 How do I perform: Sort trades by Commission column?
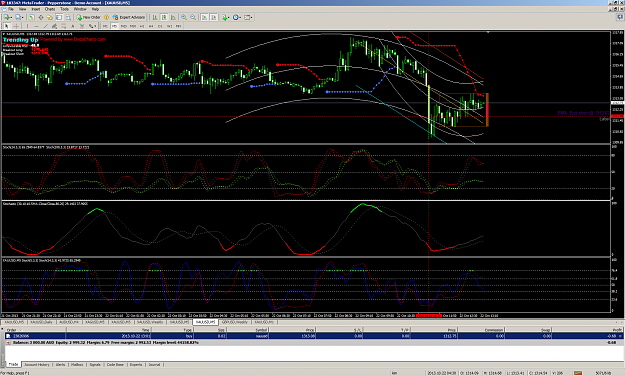click(x=482, y=330)
